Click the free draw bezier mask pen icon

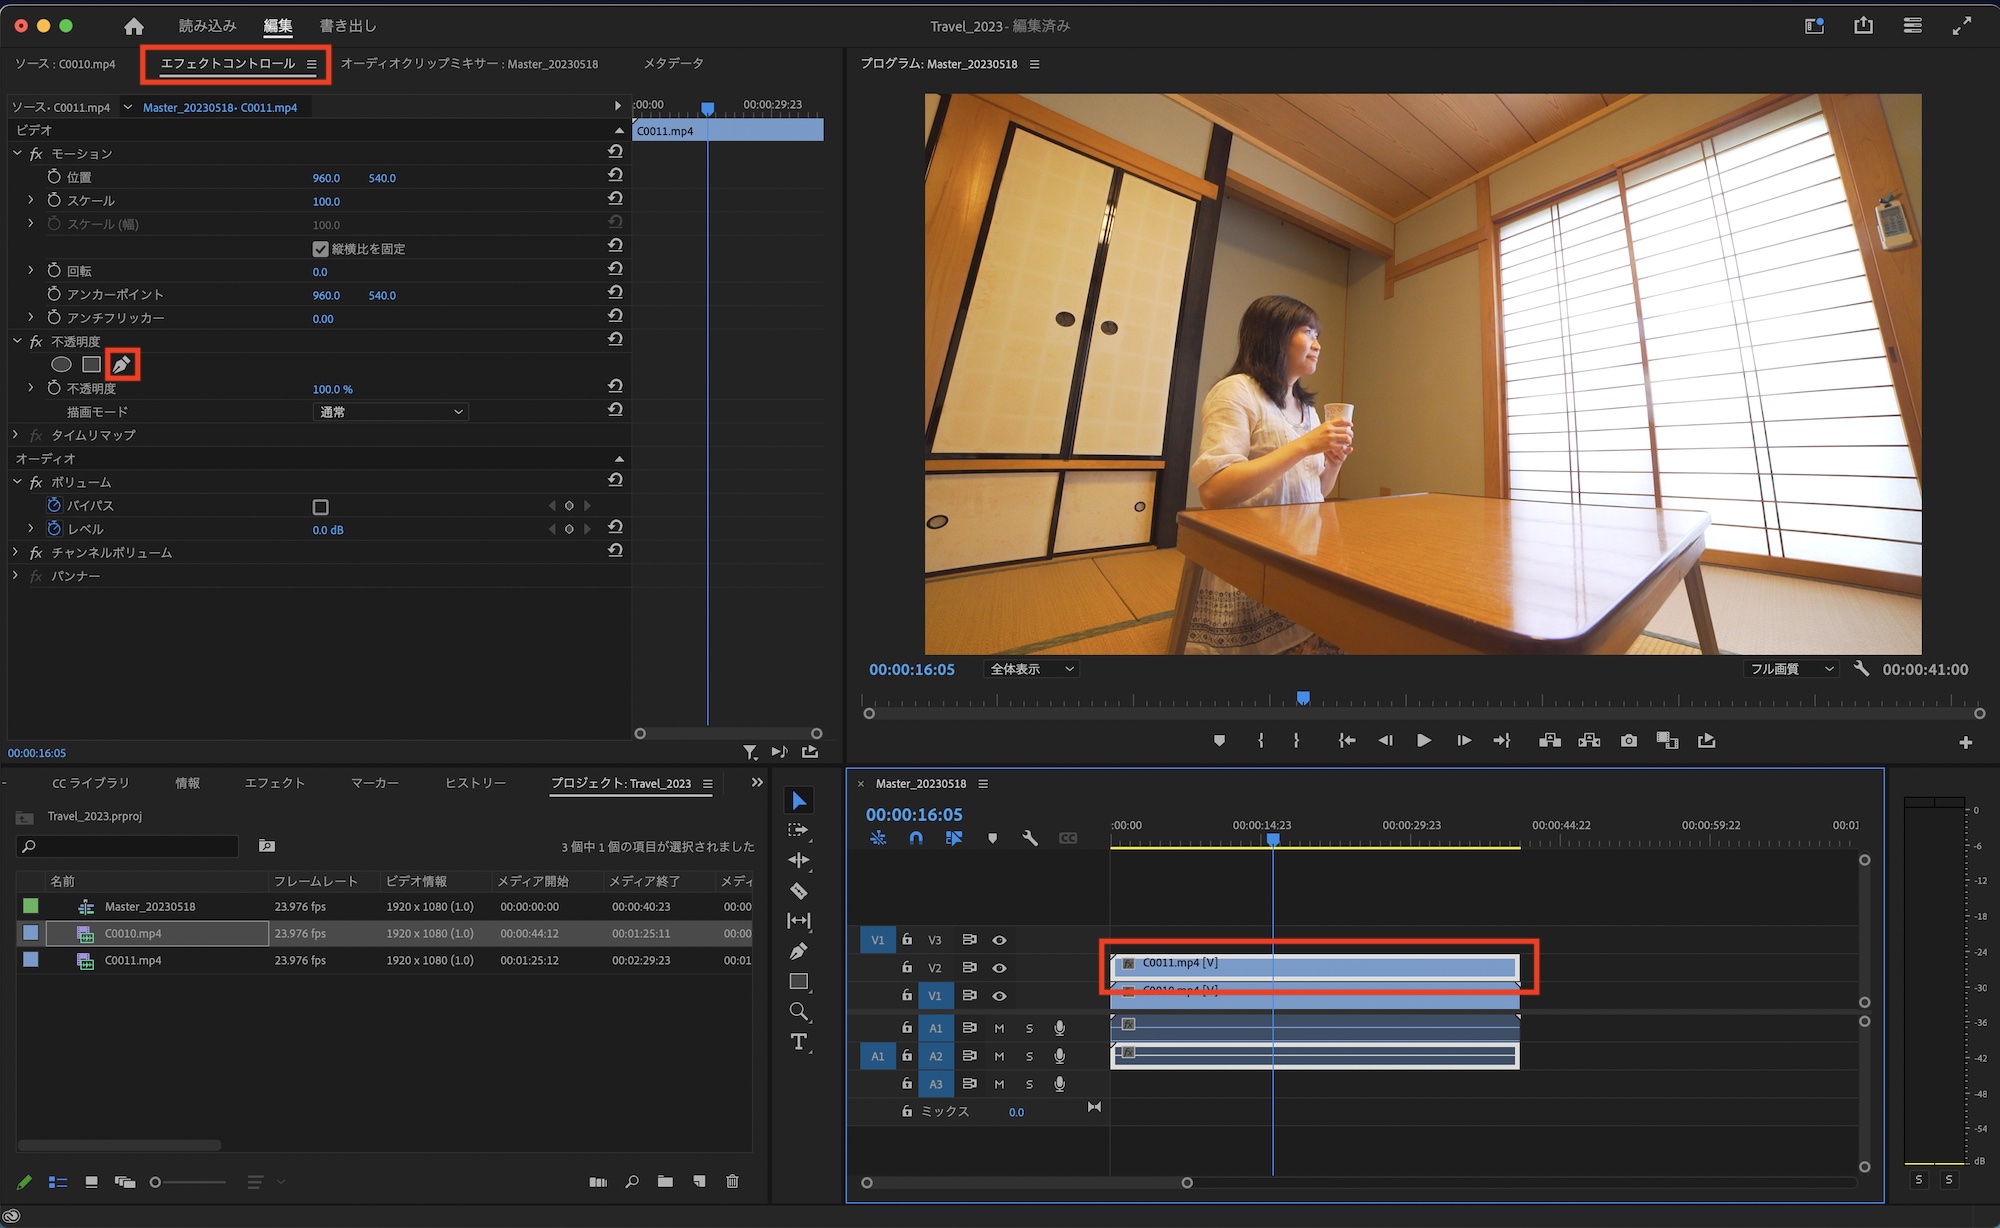122,365
